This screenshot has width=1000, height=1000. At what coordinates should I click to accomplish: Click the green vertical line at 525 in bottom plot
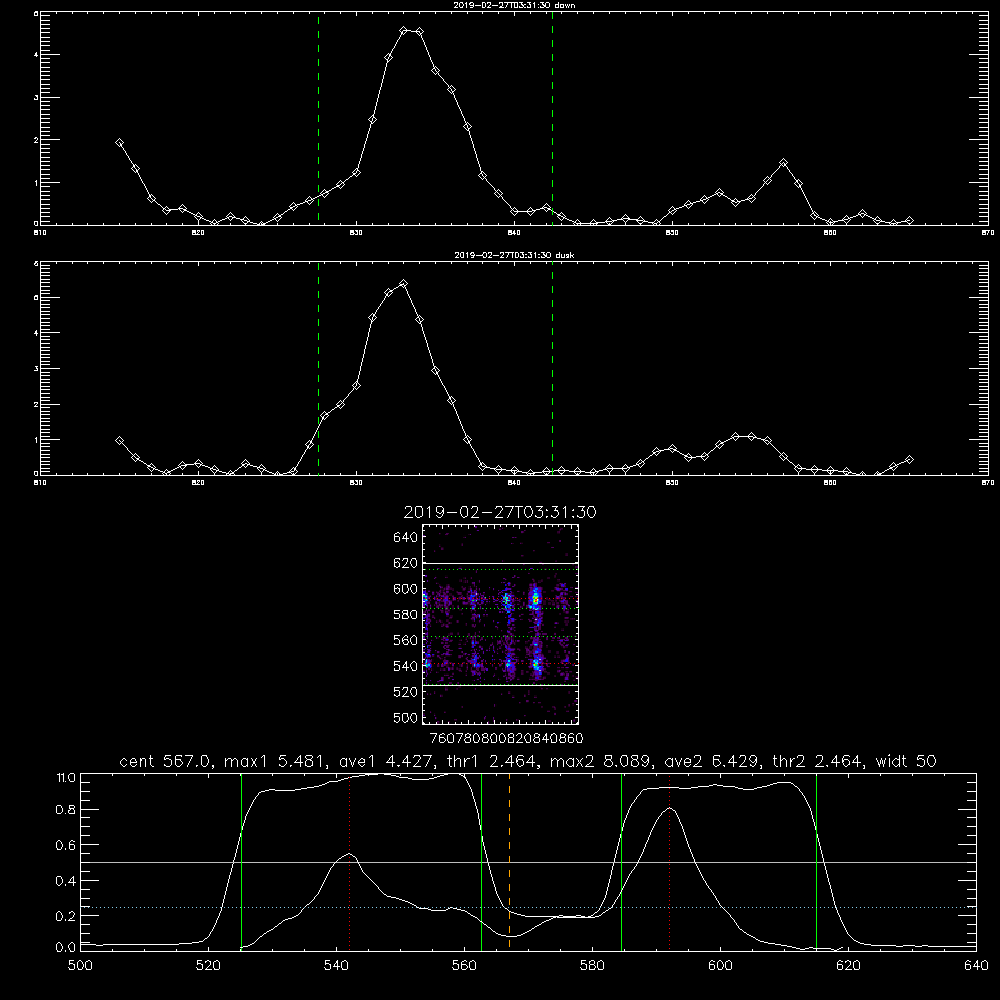pyautogui.click(x=241, y=861)
